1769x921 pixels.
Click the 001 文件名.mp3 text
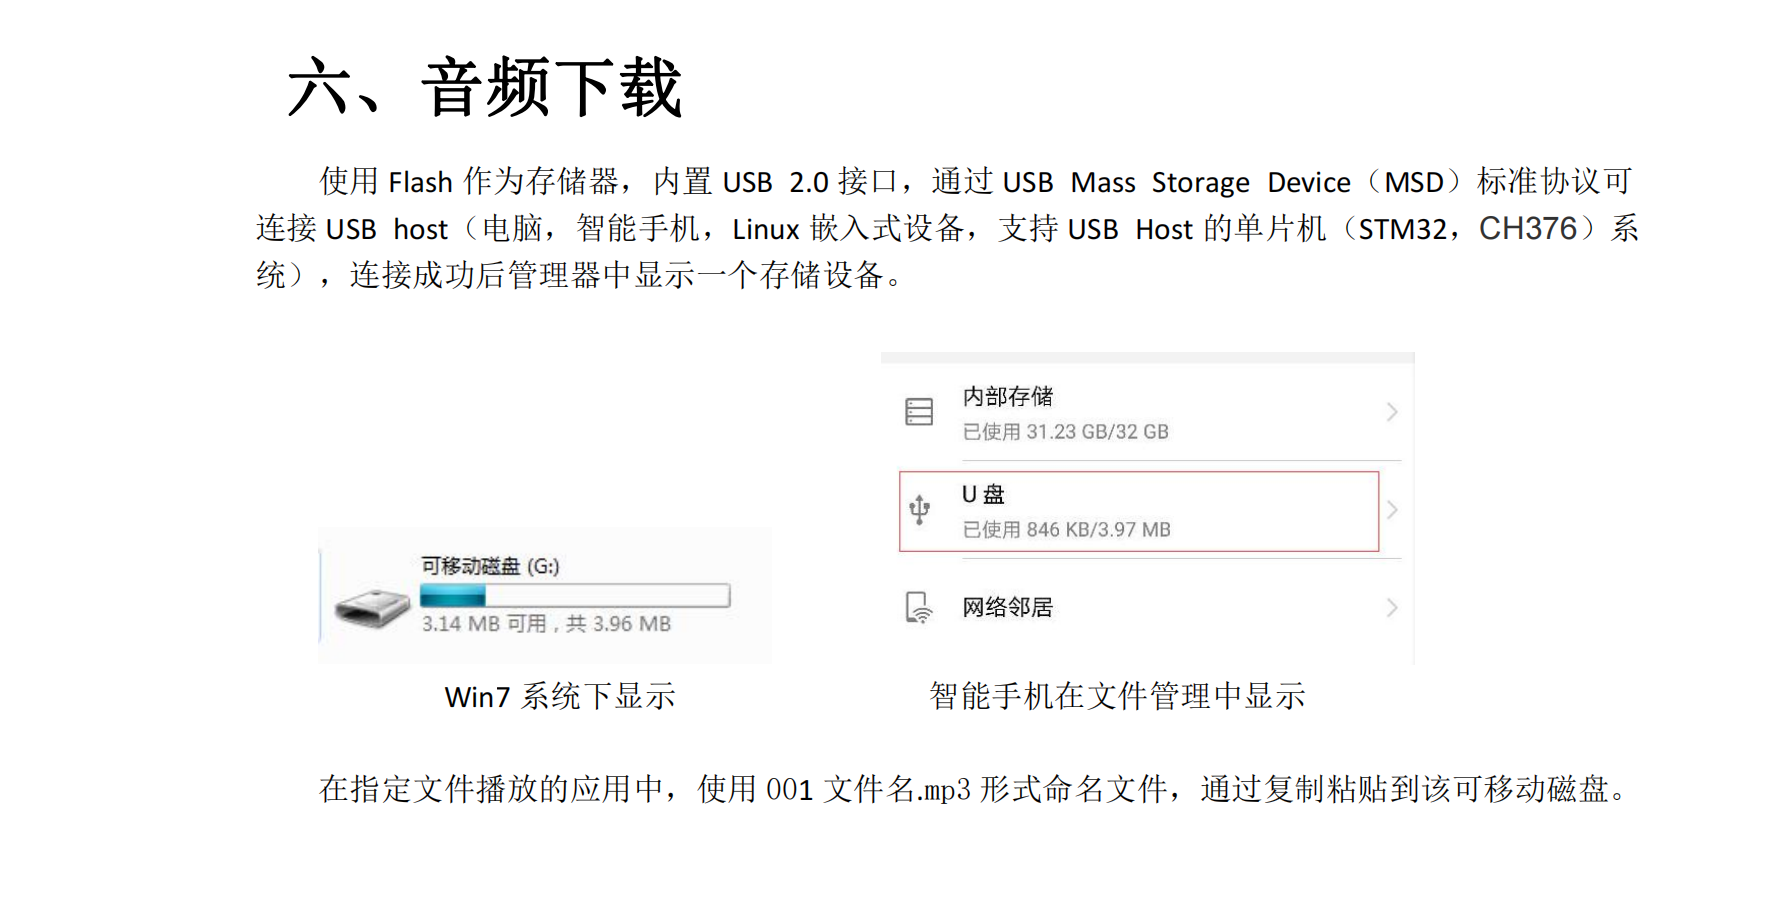[868, 790]
